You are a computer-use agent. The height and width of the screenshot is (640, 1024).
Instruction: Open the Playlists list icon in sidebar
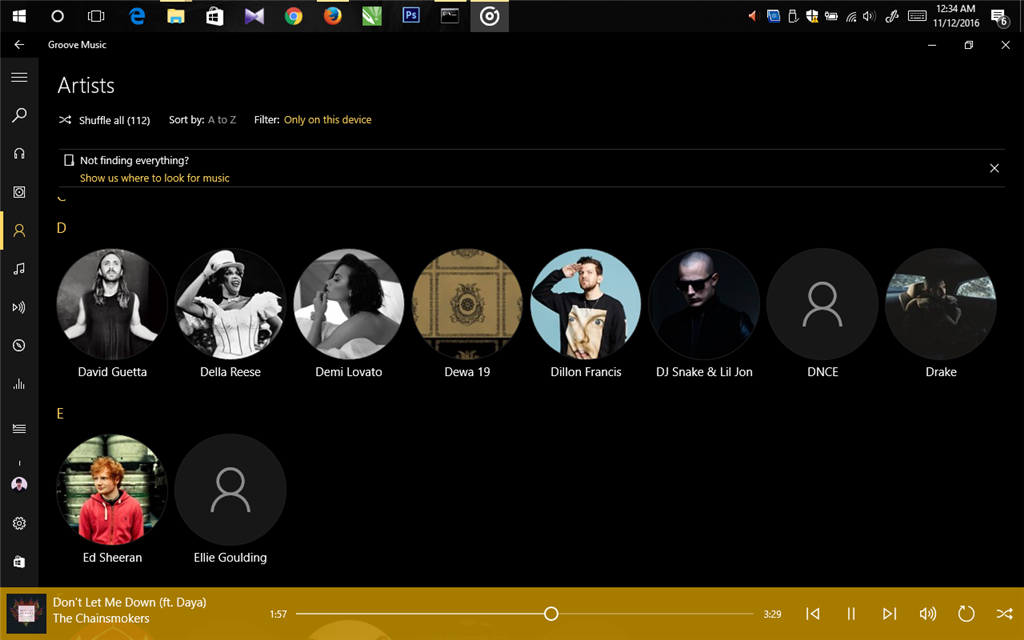[19, 428]
